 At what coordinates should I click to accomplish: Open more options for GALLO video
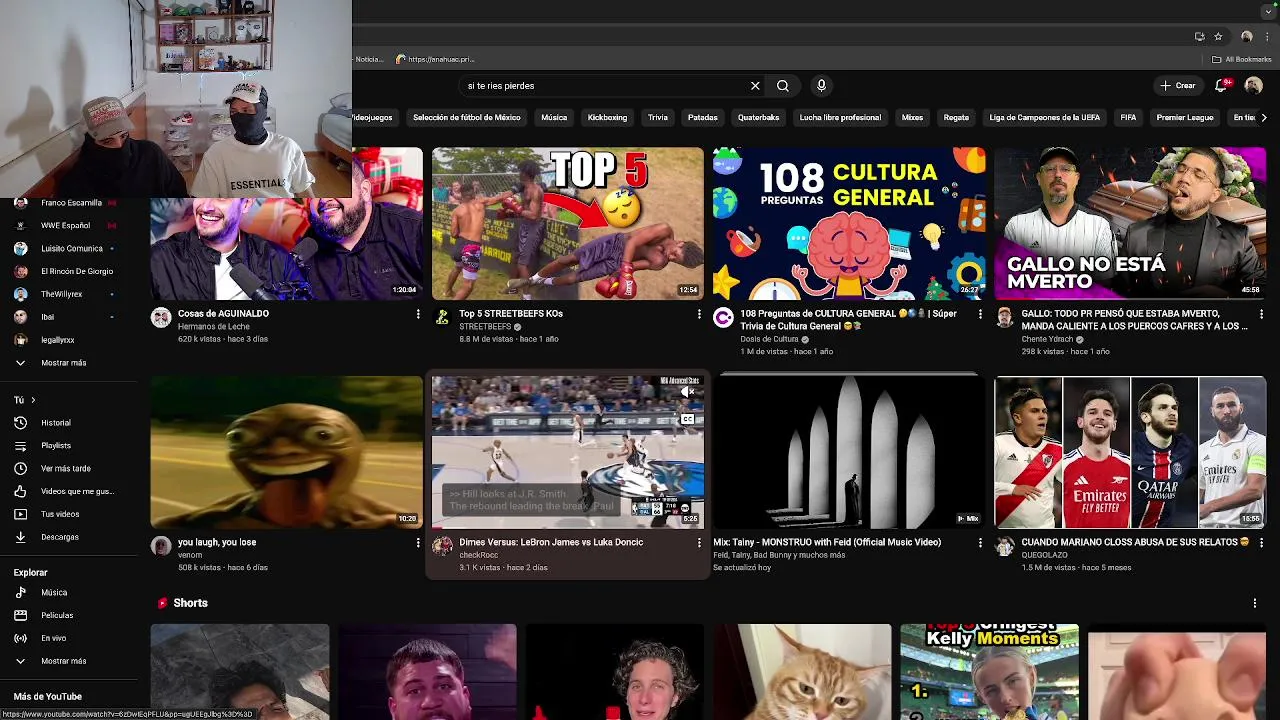1261,314
